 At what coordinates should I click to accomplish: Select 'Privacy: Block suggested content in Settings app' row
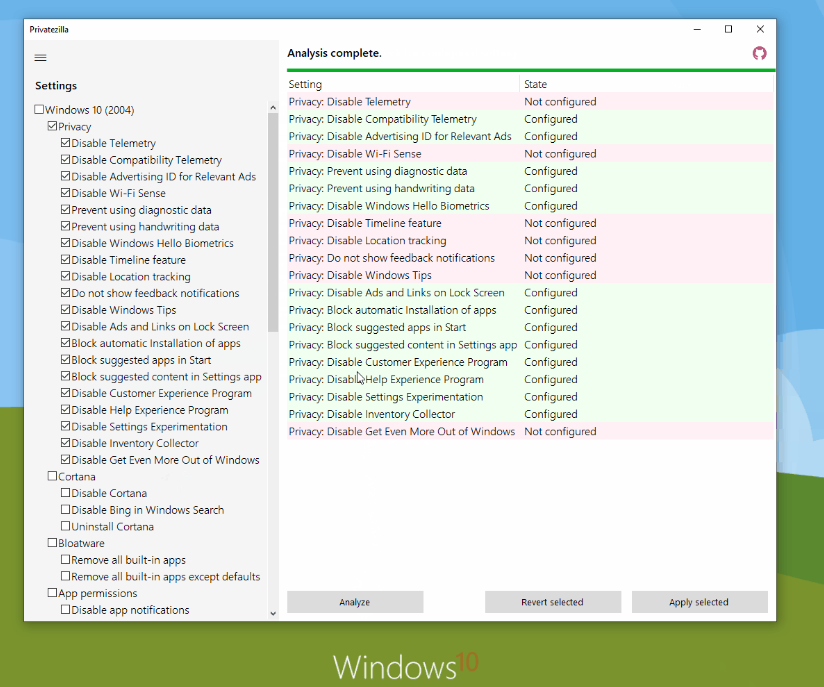[530, 344]
